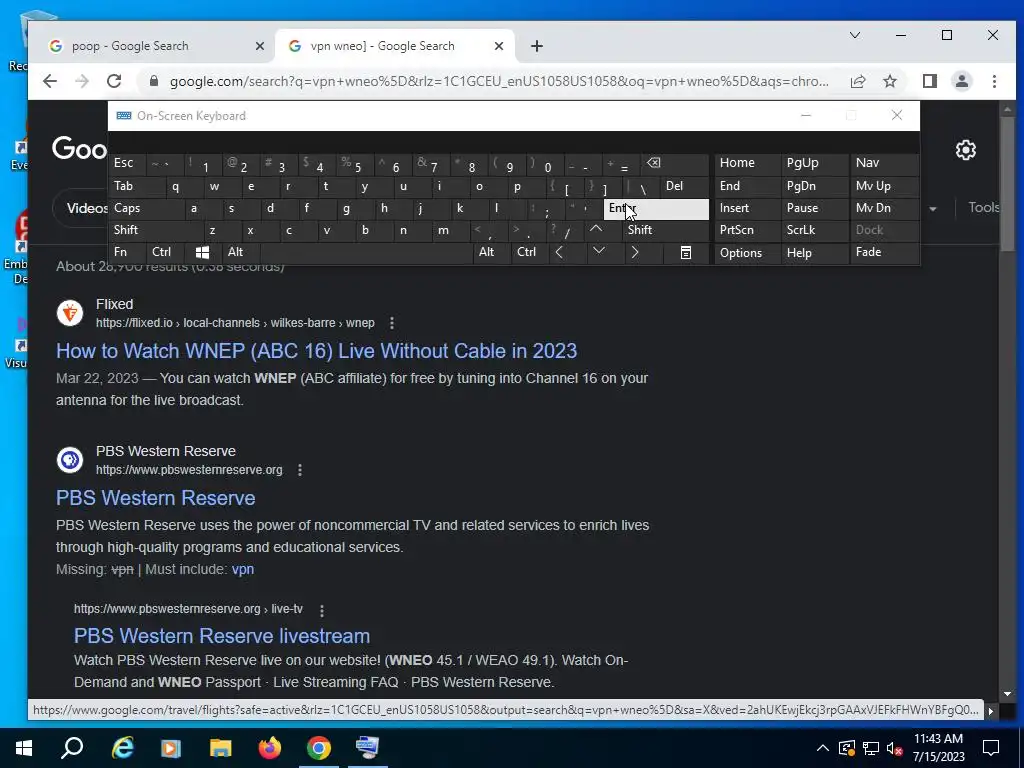The width and height of the screenshot is (1024, 768).
Task: Toggle the right Shift key
Action: (x=665, y=230)
